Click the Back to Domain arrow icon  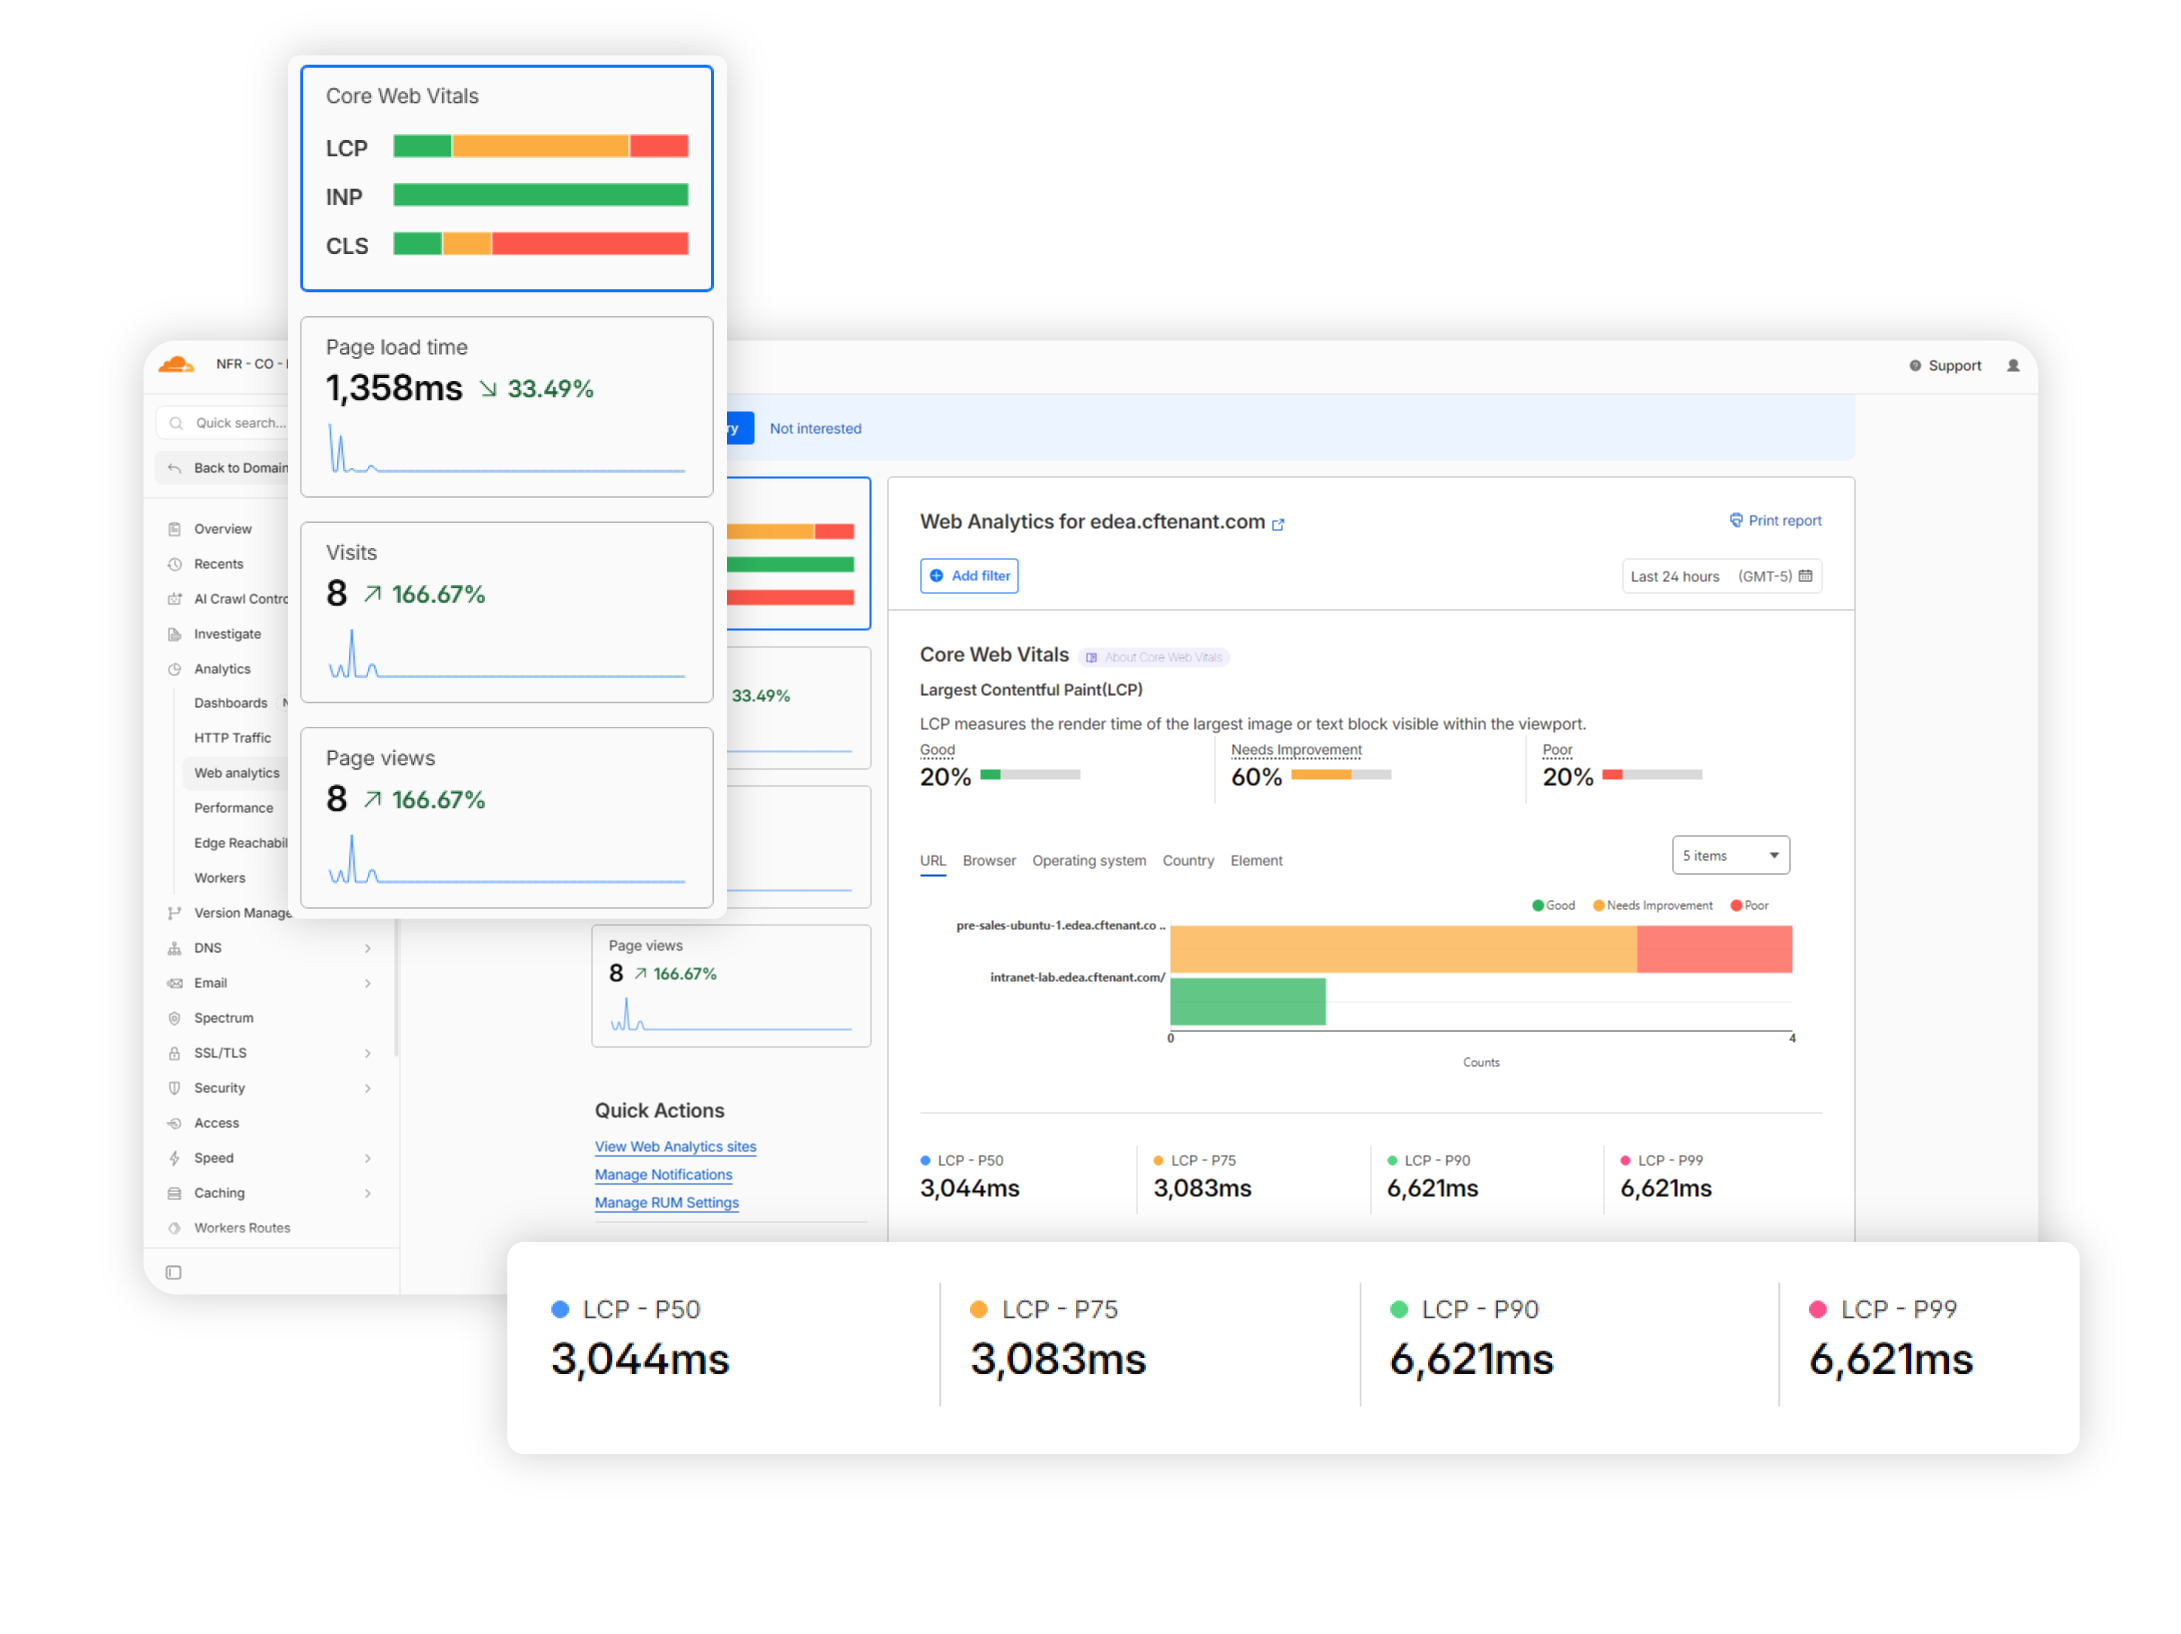174,468
